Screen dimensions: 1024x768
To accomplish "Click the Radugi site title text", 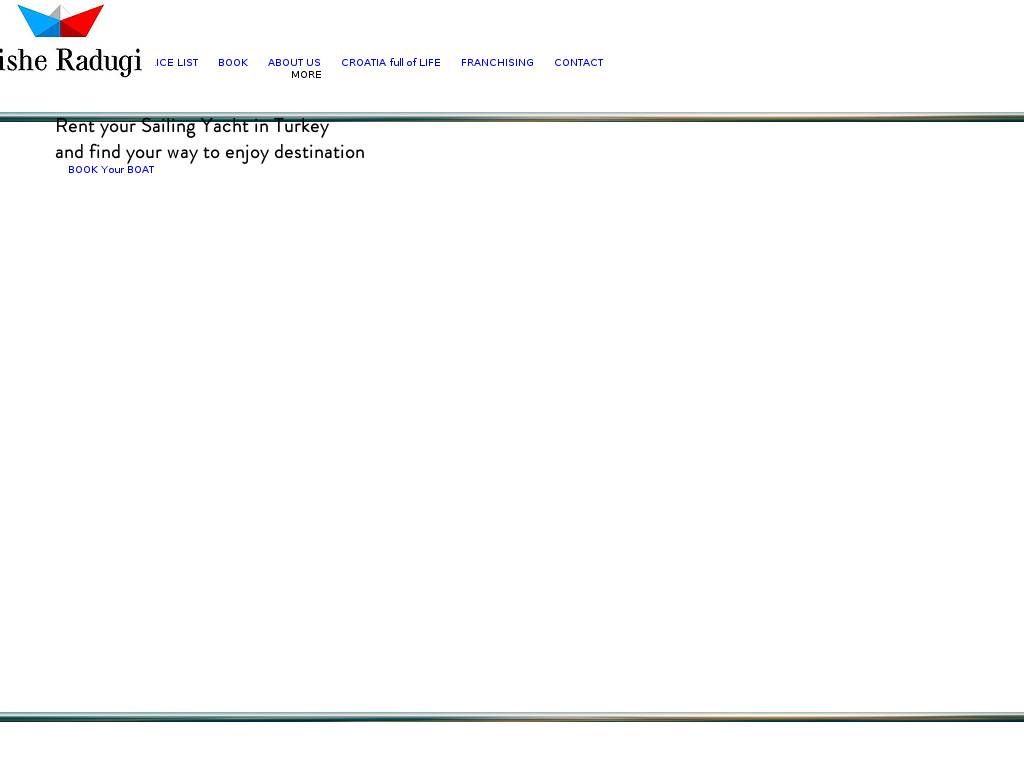I will (x=97, y=61).
